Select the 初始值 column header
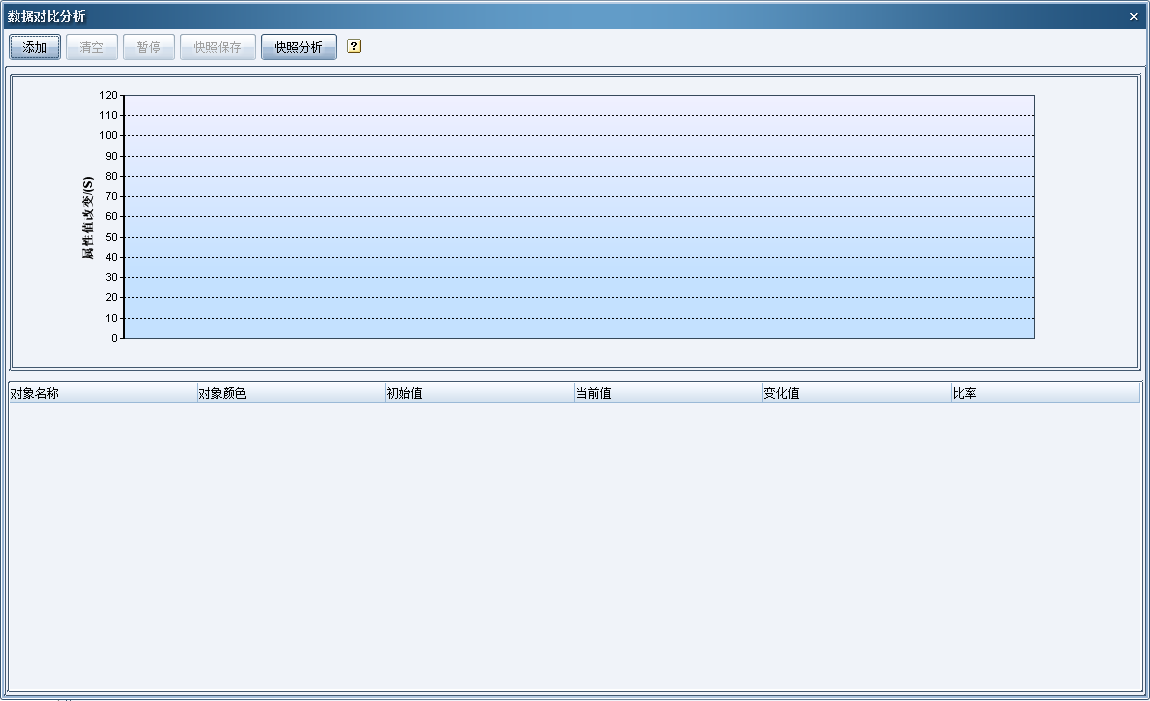 coord(478,393)
